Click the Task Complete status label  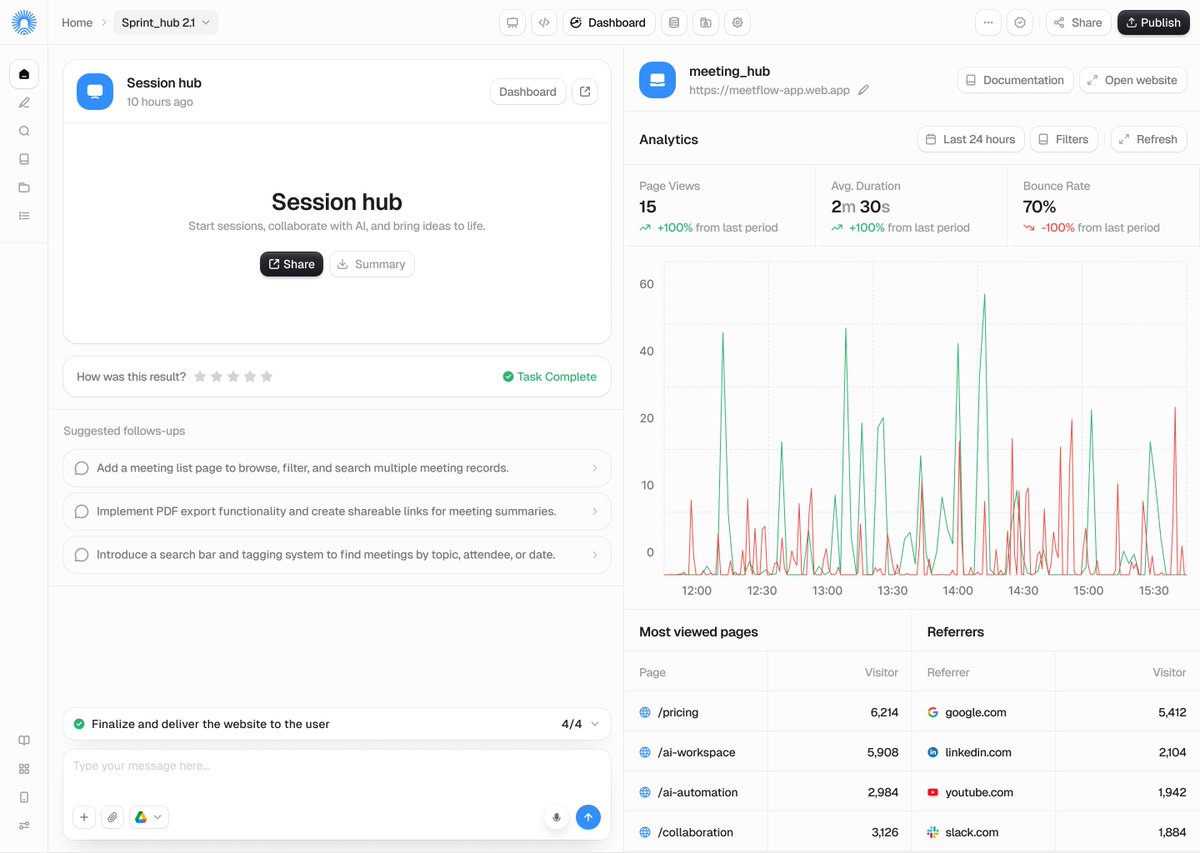tap(549, 377)
